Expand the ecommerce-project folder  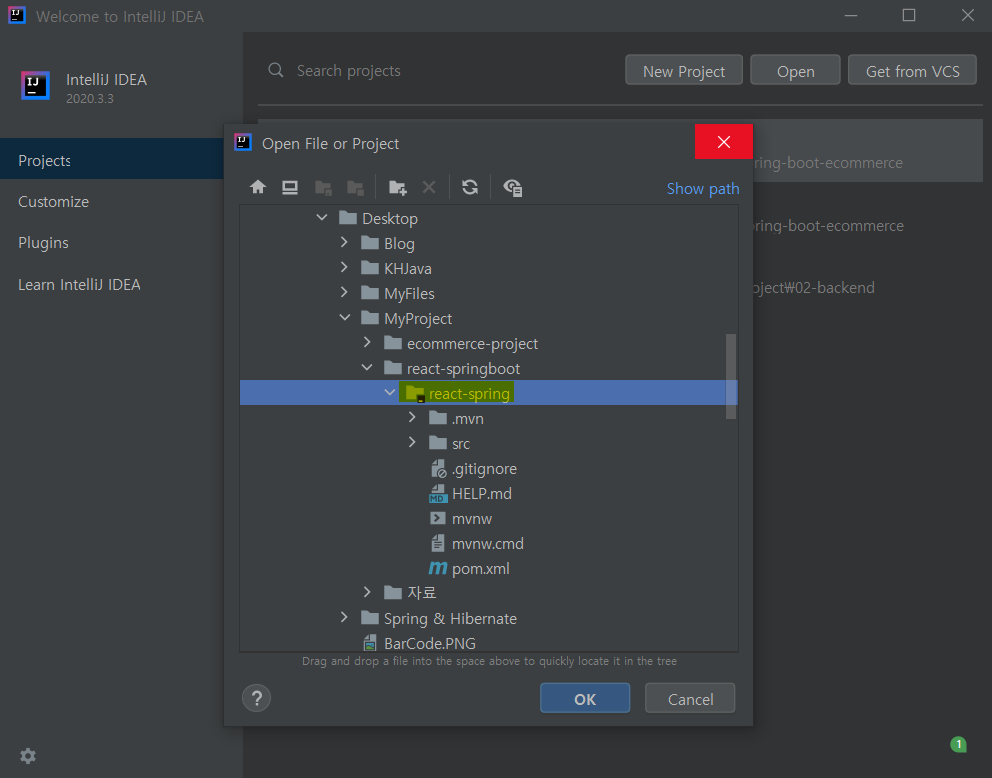(x=367, y=342)
